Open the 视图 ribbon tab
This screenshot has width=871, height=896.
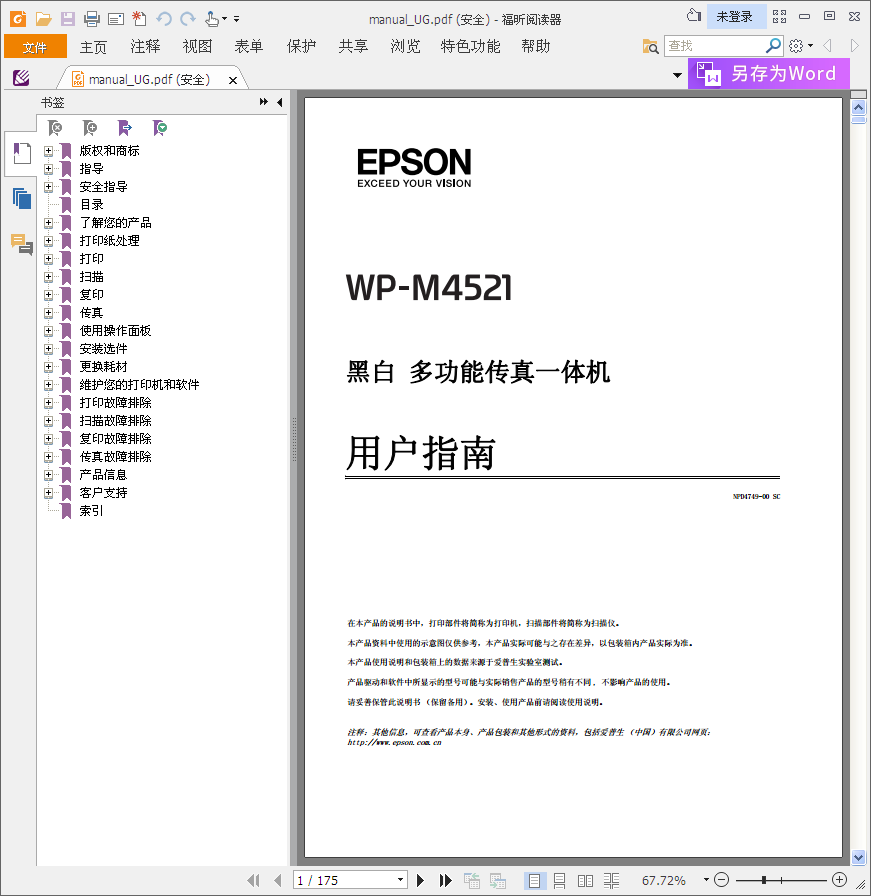click(197, 46)
